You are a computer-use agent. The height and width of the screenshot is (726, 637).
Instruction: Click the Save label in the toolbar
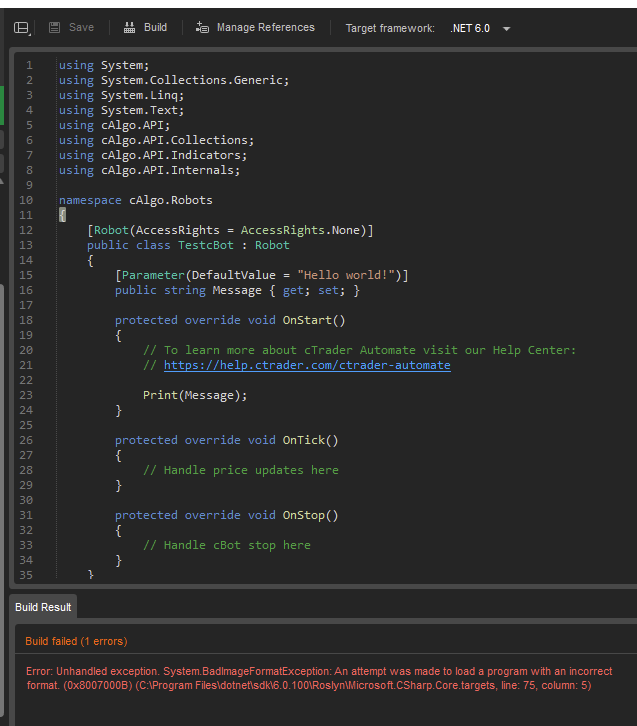coord(81,27)
